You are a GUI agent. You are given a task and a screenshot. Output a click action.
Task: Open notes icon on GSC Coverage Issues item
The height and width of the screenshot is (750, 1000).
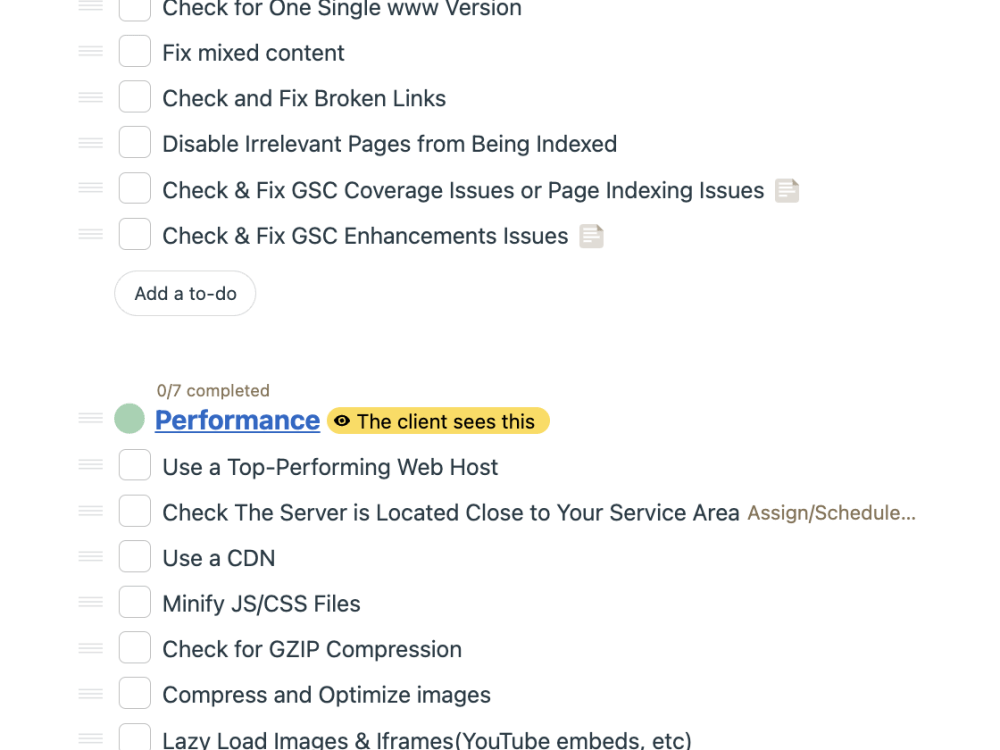tap(787, 191)
